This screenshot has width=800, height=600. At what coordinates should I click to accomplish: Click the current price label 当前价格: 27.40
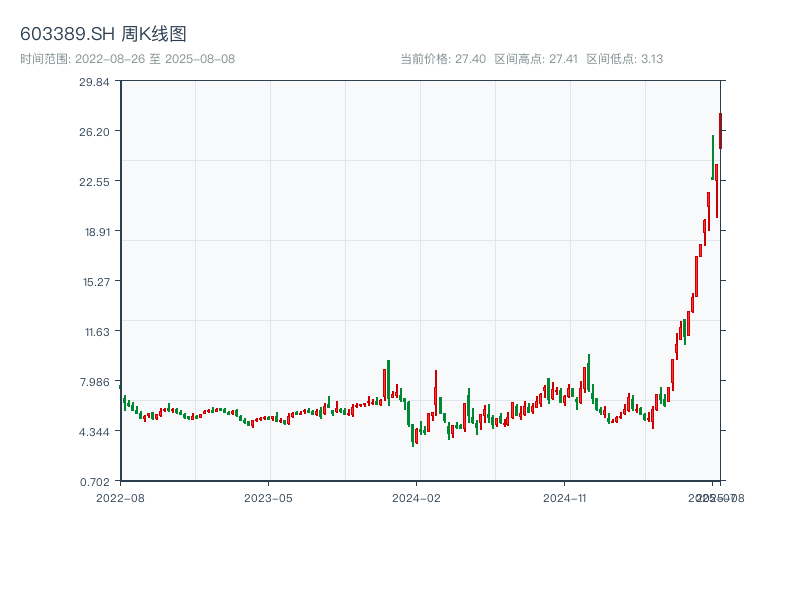click(x=443, y=59)
